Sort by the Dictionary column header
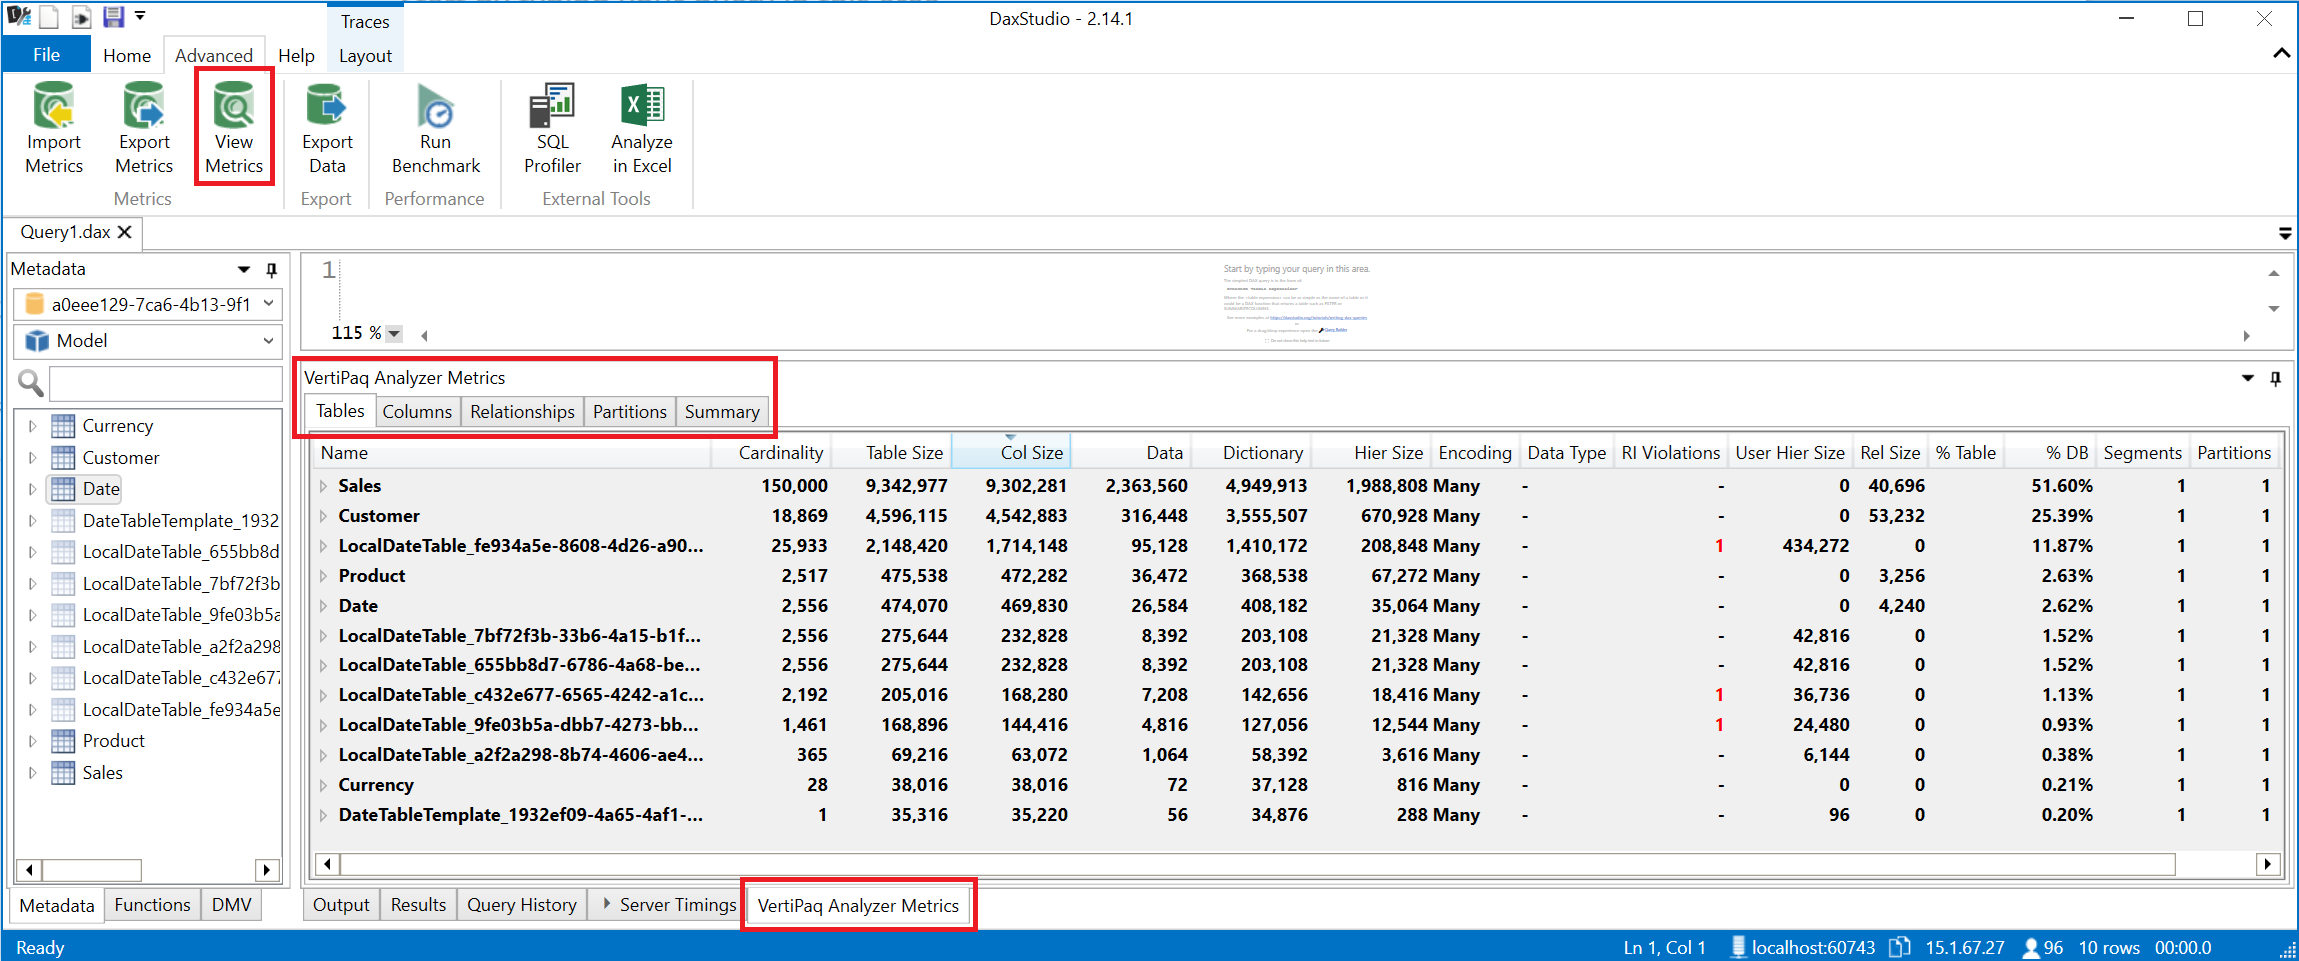Screen dimensions: 2299x961 point(1251,453)
